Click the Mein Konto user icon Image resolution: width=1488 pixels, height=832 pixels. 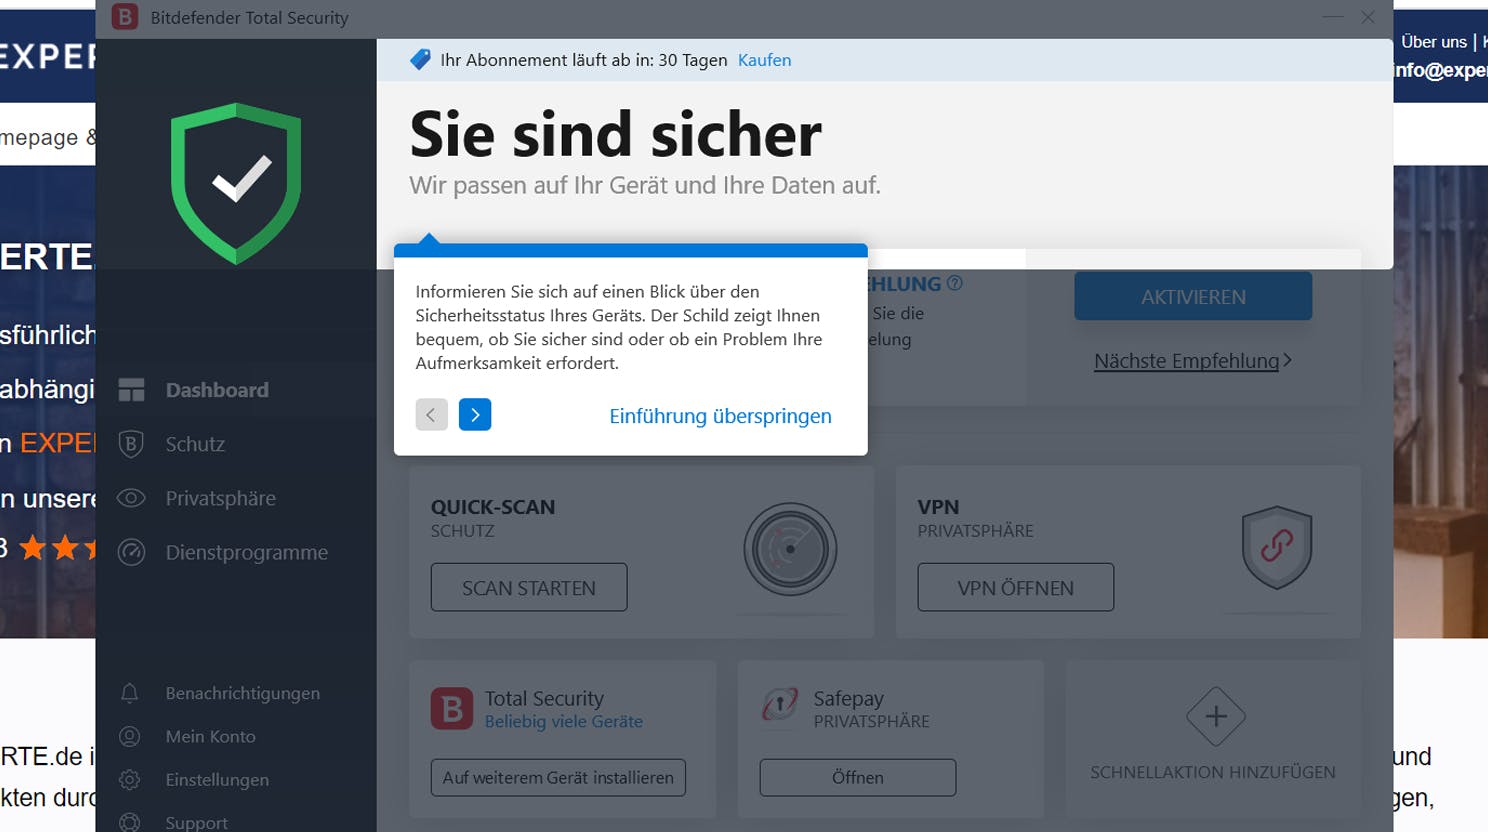click(129, 737)
